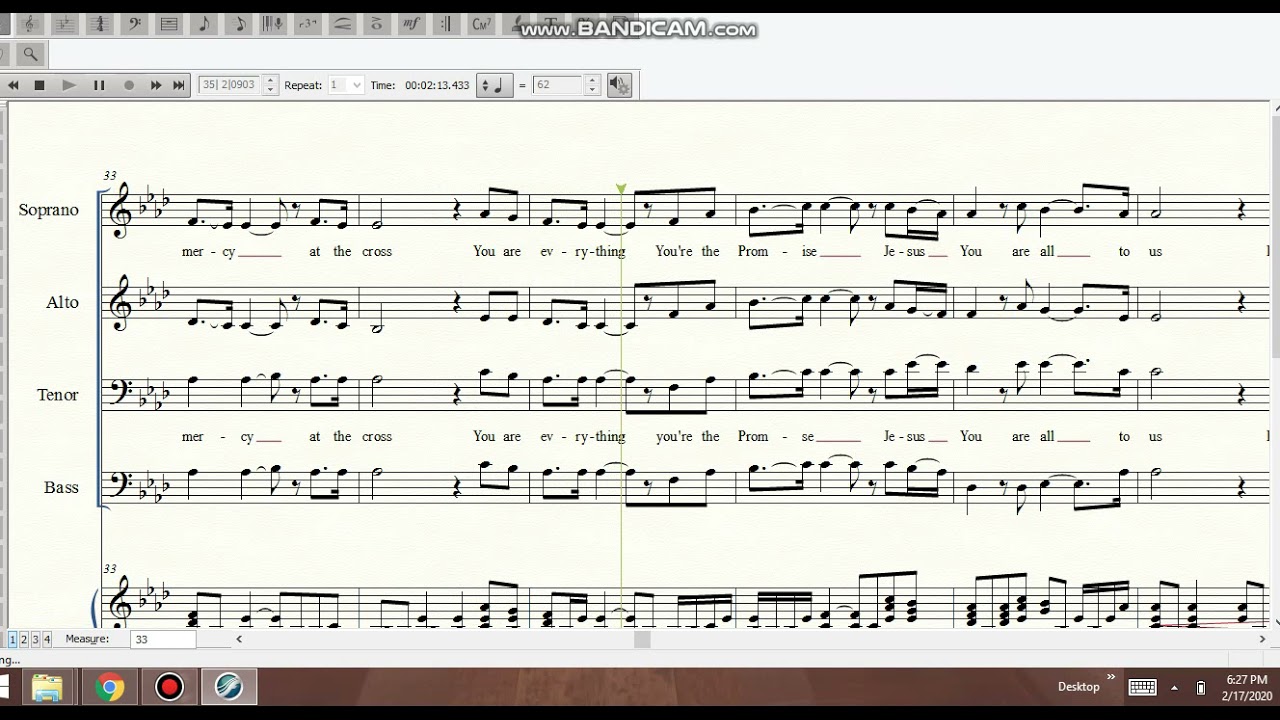The height and width of the screenshot is (720, 1280).
Task: Open the clock showing 6:27 PM
Action: coord(1246,688)
